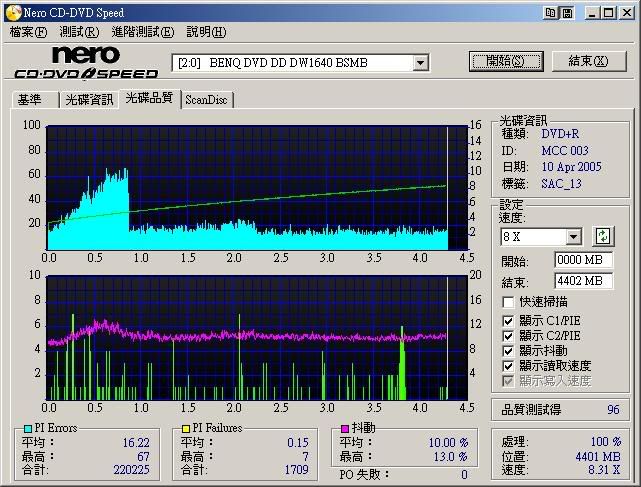The image size is (641, 487).
Task: Click the position value 4401 MB
Action: [598, 456]
